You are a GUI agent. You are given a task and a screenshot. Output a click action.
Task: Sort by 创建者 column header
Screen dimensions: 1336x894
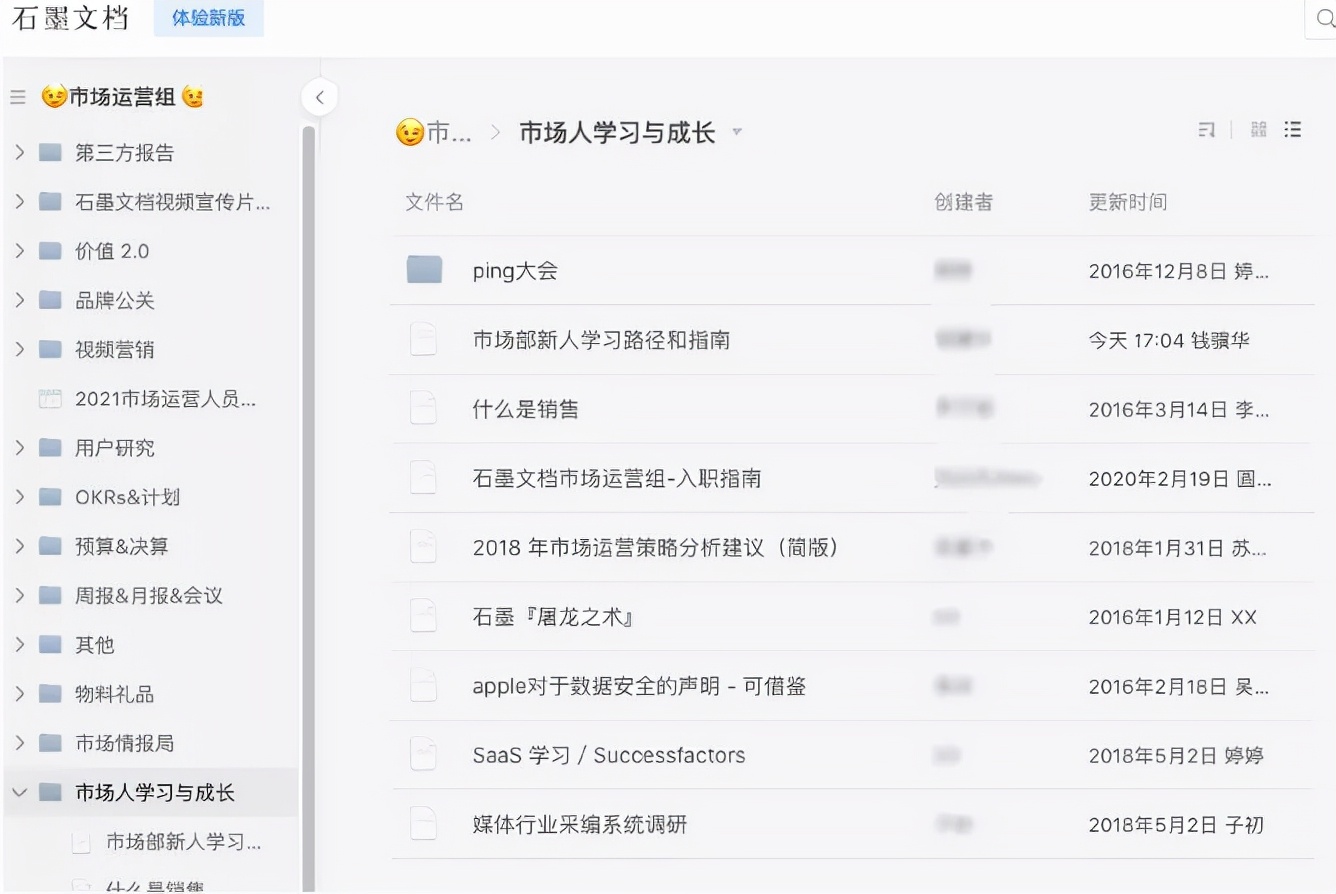tap(964, 202)
